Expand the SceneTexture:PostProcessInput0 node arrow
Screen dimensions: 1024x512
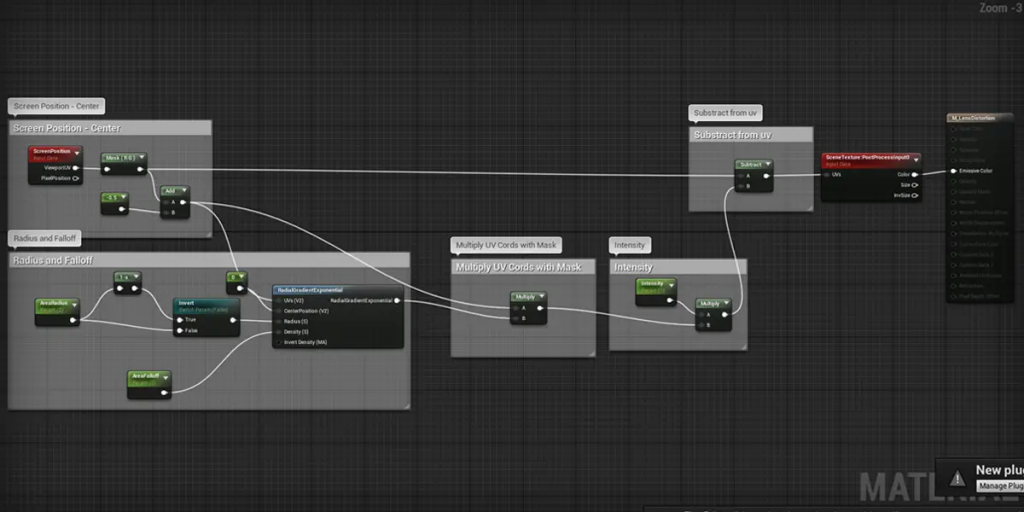click(x=915, y=160)
